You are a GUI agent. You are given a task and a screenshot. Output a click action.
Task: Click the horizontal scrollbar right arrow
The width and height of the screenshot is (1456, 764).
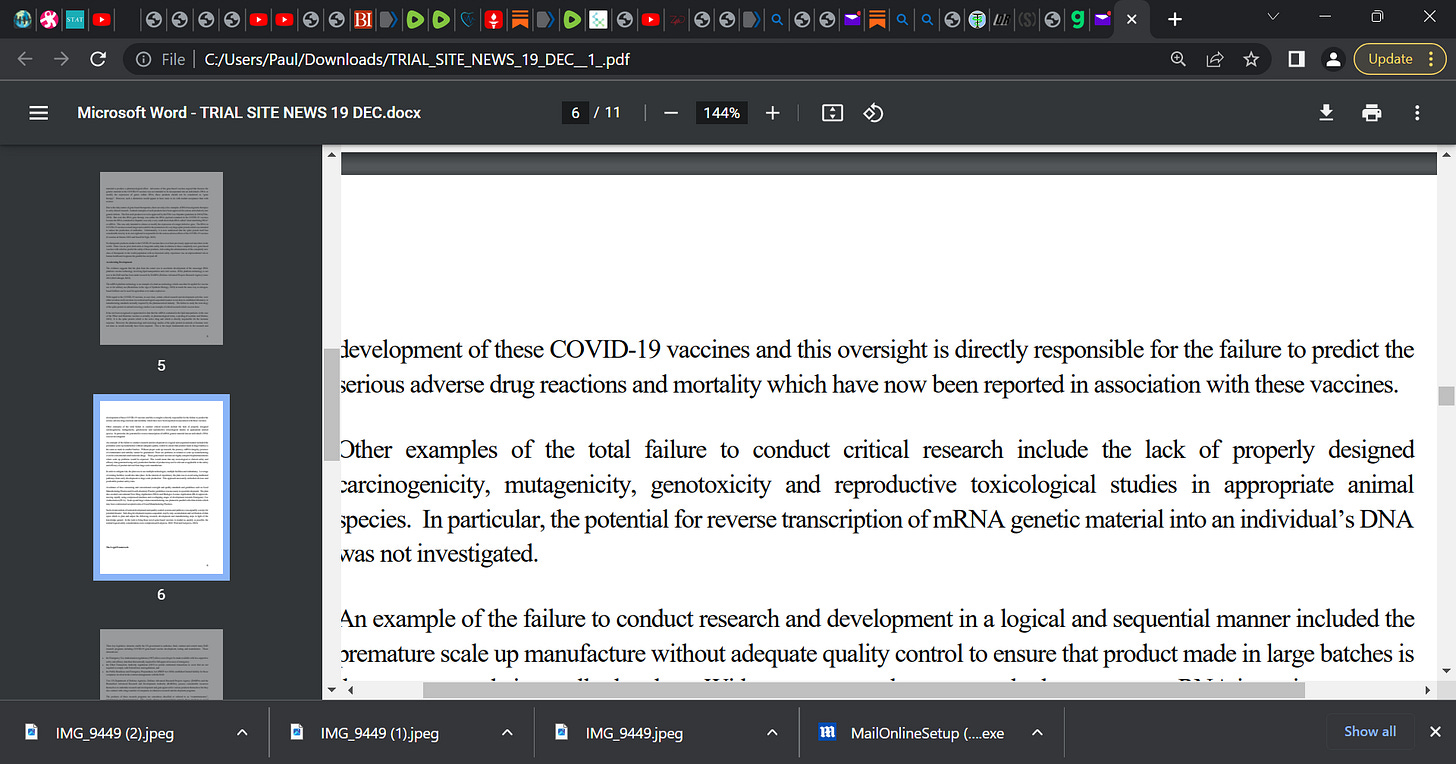pyautogui.click(x=1427, y=690)
